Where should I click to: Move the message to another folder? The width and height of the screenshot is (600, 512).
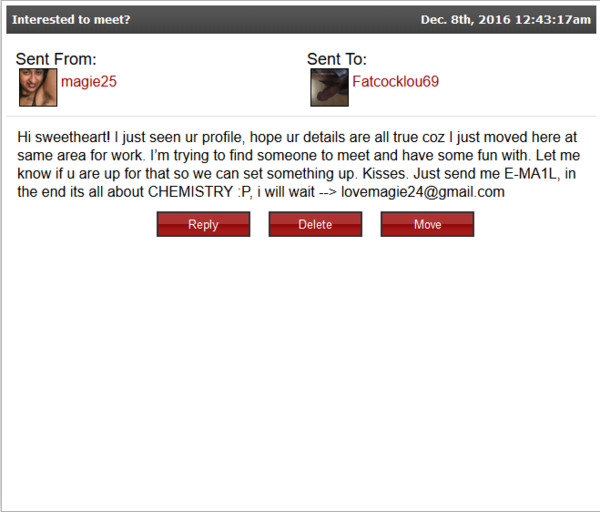tap(427, 224)
